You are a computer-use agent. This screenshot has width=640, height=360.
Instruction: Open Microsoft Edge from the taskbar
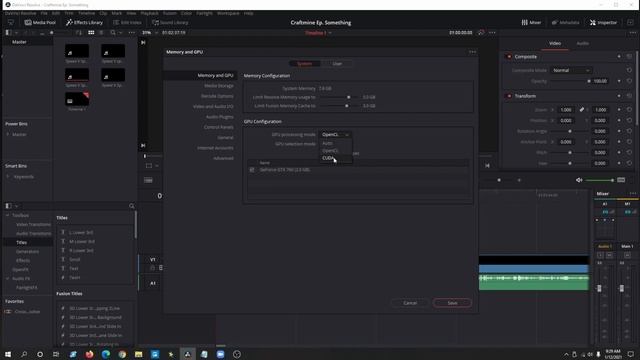coord(106,354)
